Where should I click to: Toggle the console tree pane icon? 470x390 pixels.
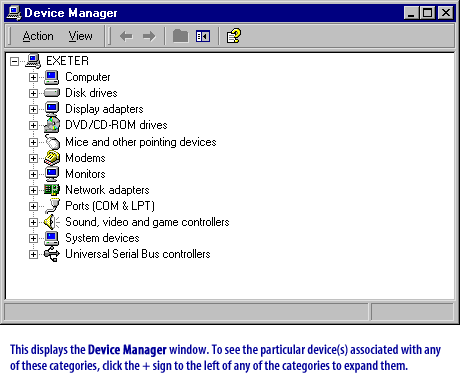(203, 36)
